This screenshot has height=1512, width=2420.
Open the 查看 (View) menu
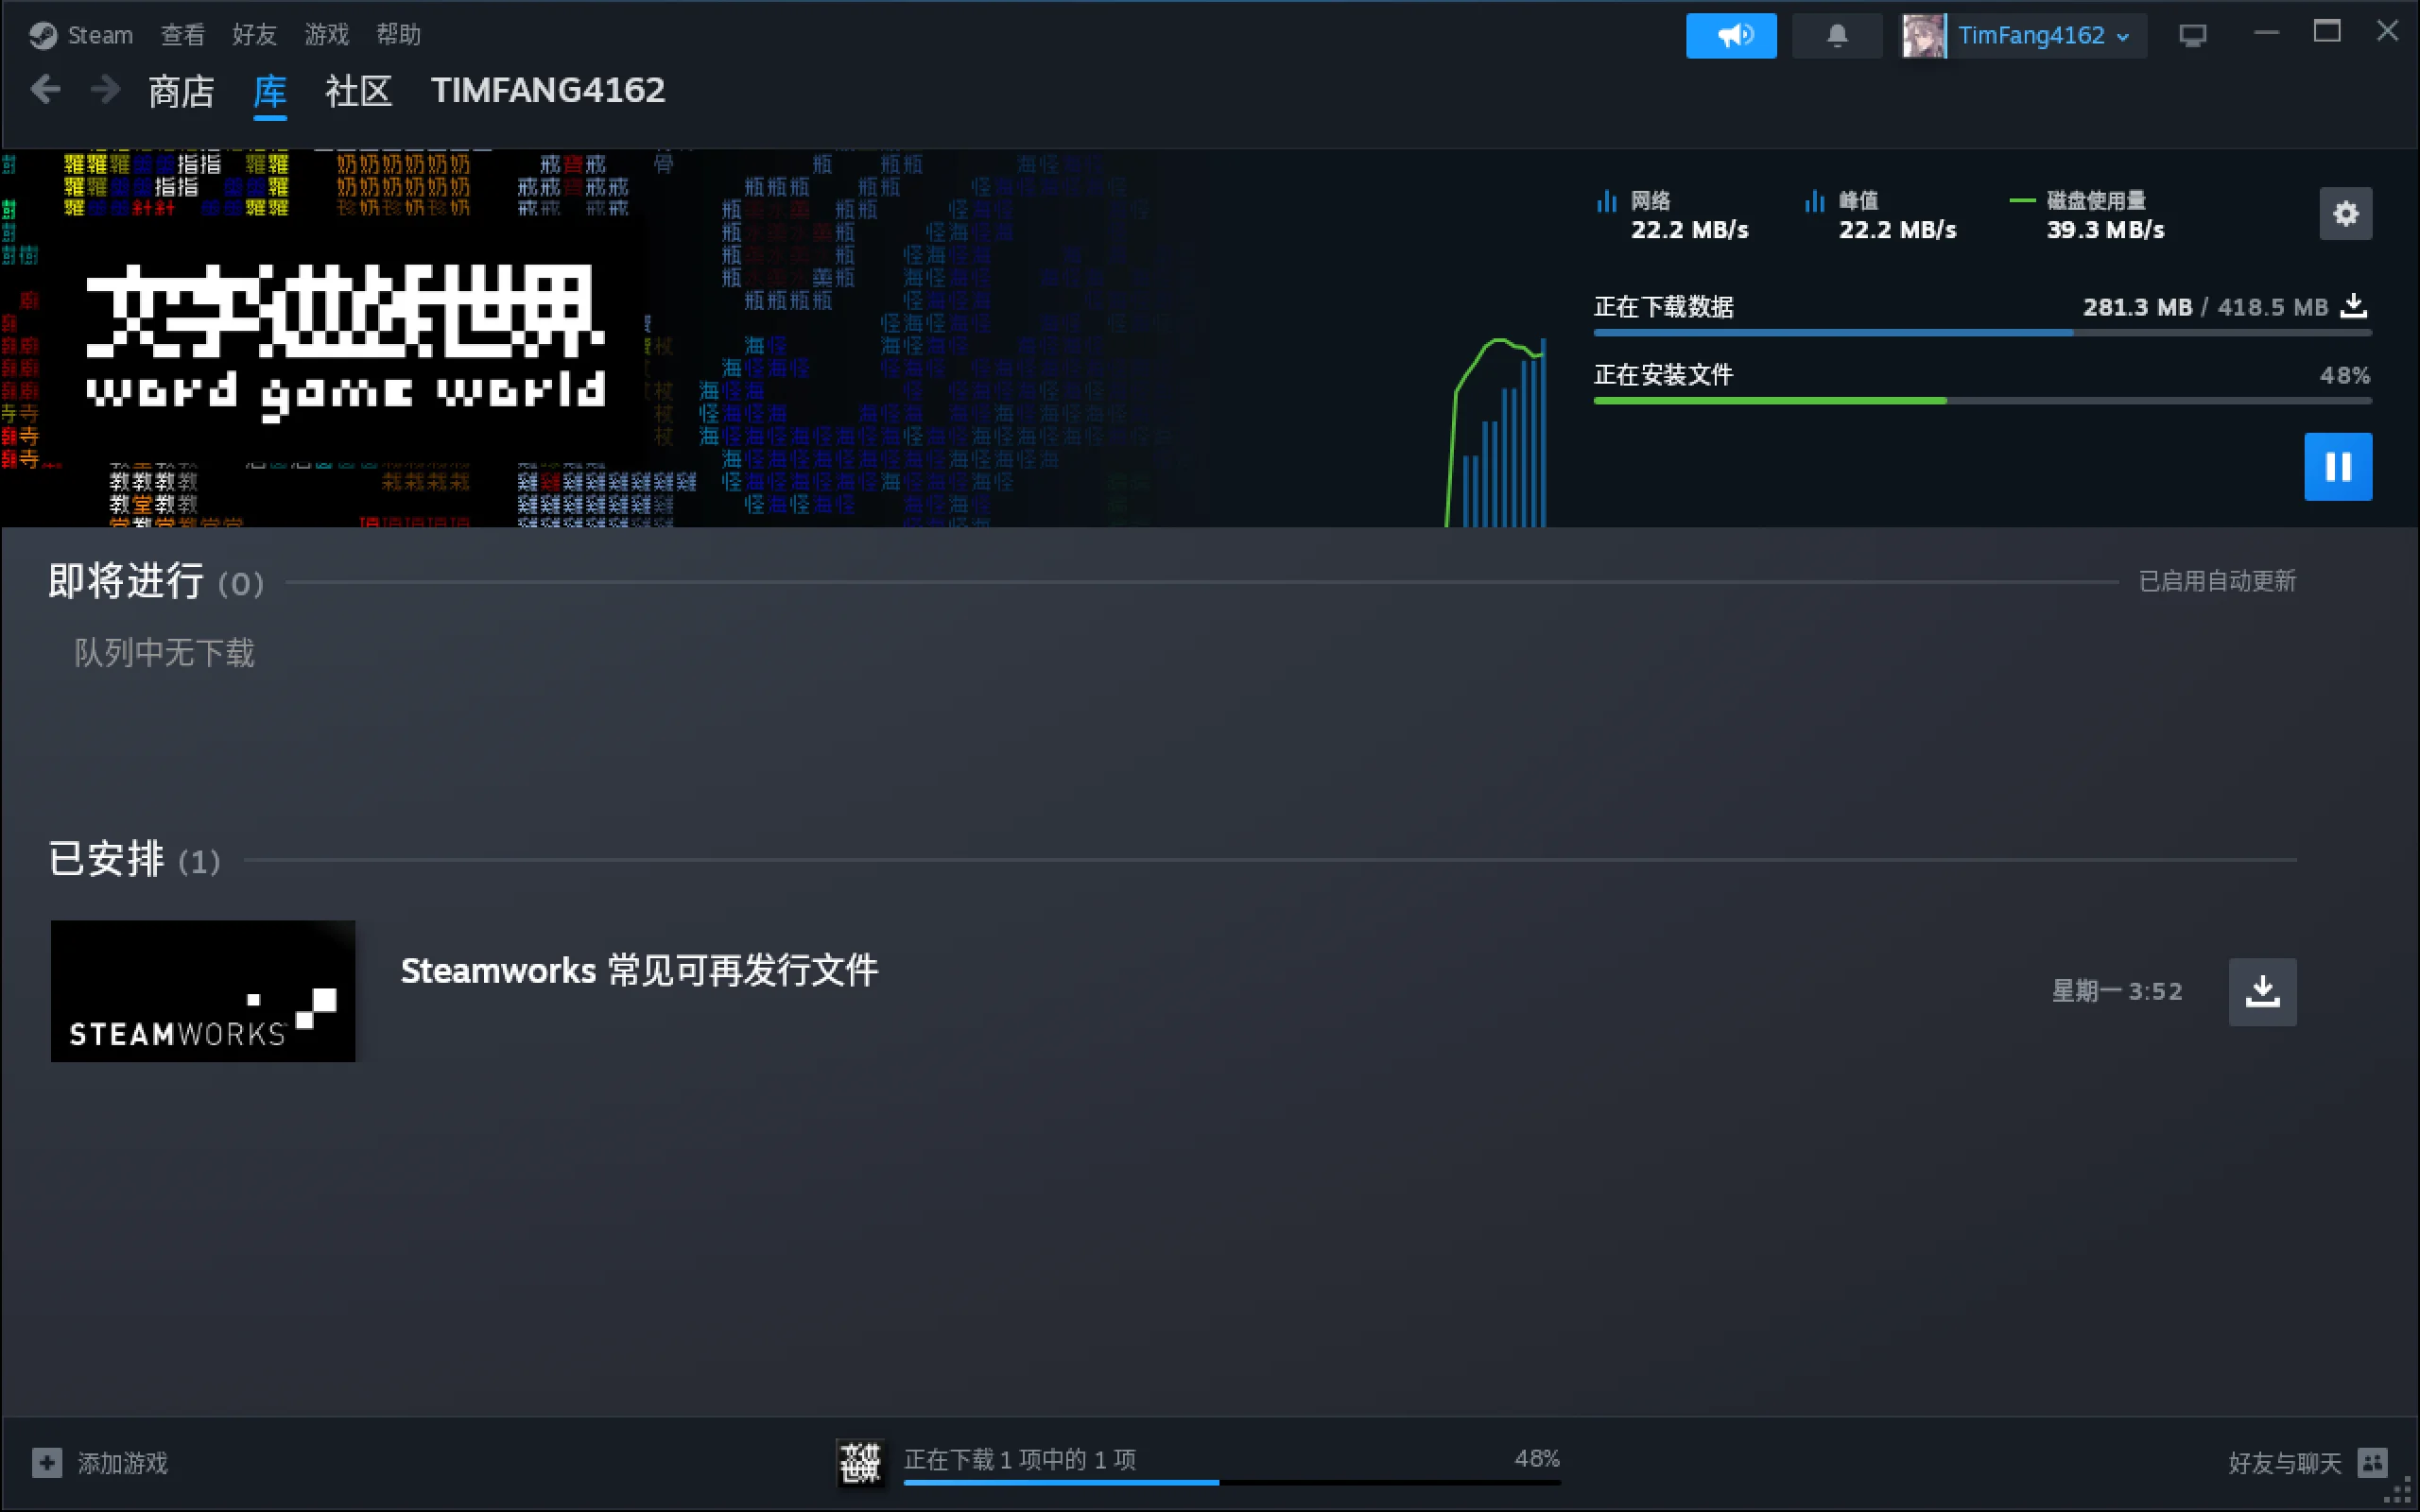tap(182, 35)
